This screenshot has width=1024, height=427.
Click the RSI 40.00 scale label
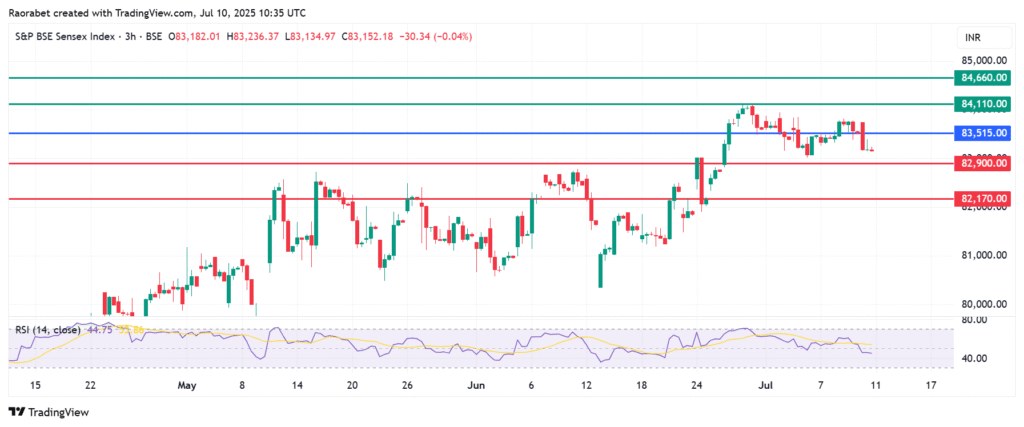[972, 358]
